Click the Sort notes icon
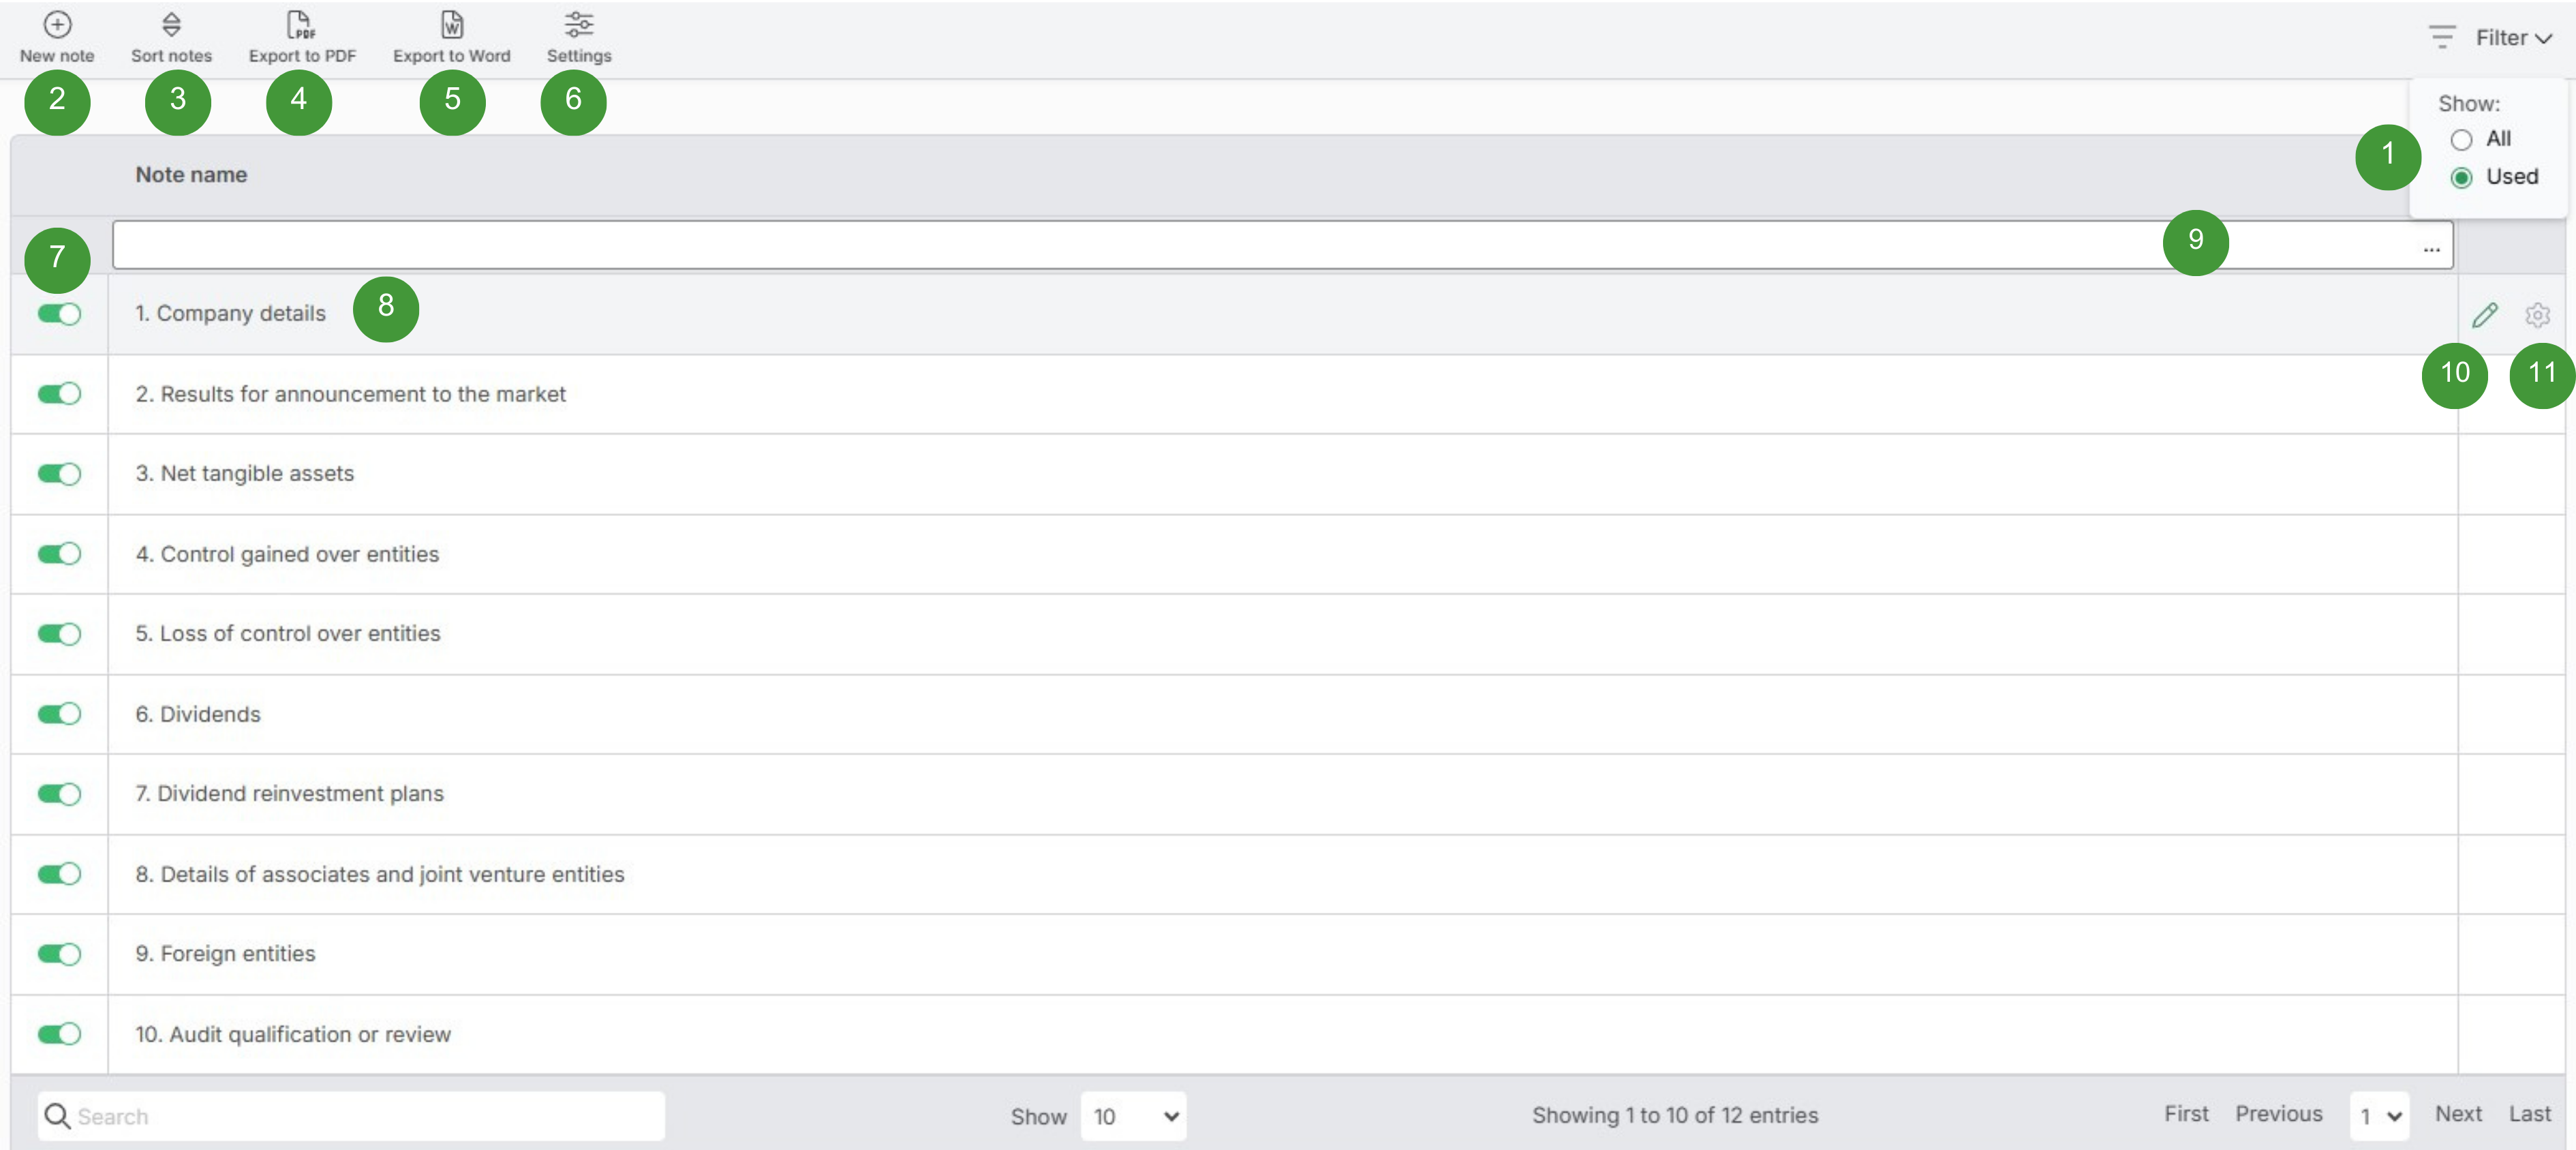 (171, 24)
